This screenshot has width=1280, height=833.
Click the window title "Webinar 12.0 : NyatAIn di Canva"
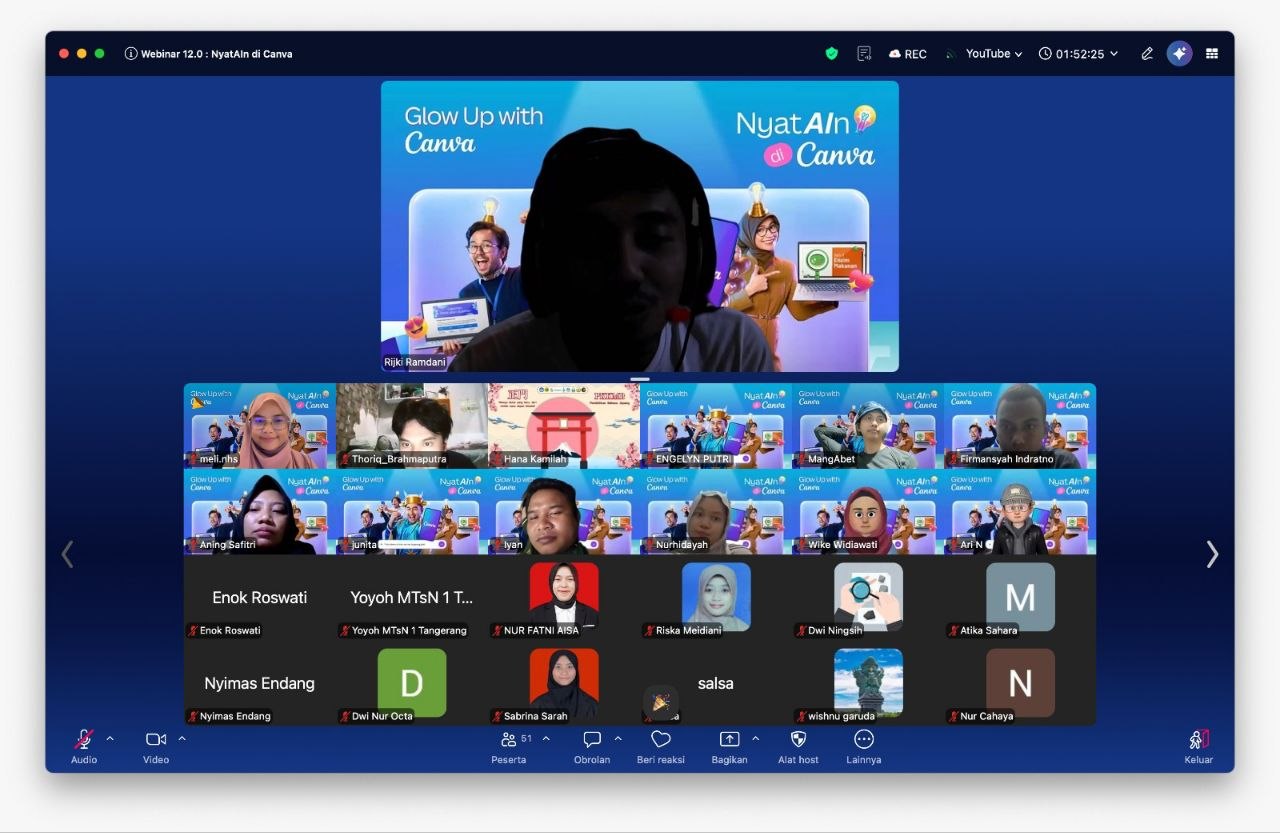click(217, 54)
